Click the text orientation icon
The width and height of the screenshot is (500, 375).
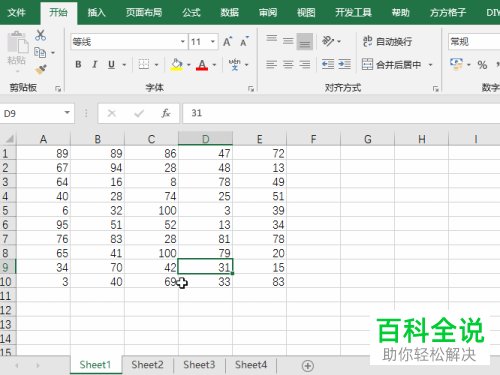(x=328, y=41)
